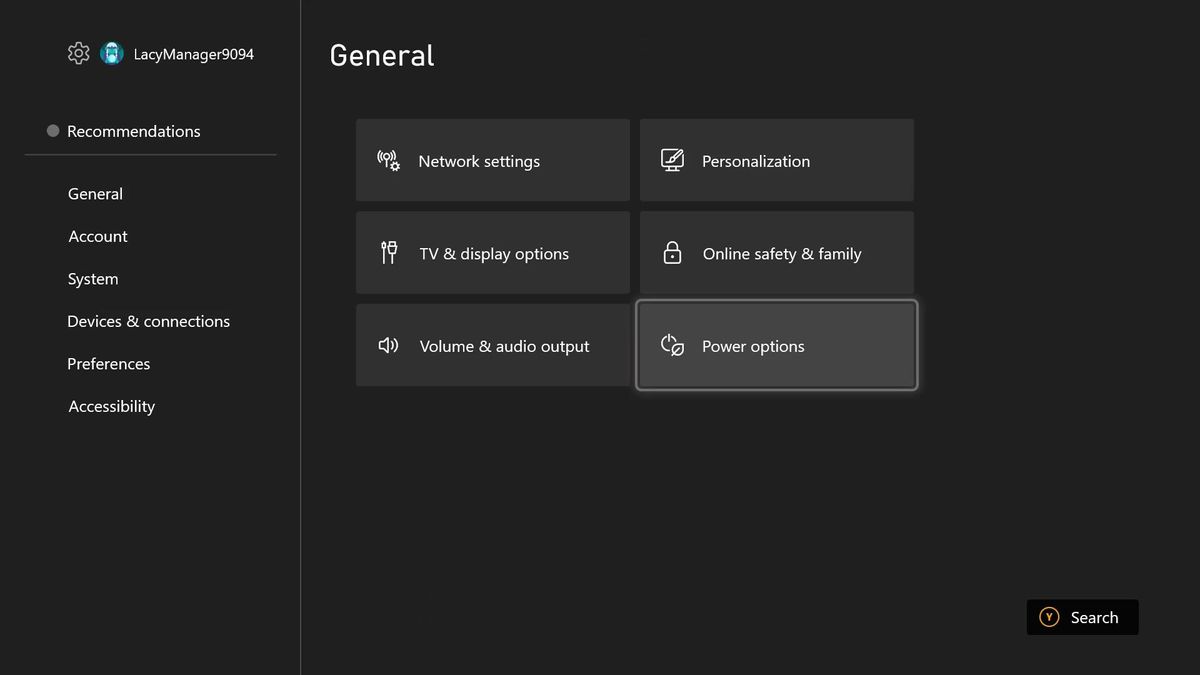The image size is (1200, 675).
Task: Open the LacyManager9094 profile avatar
Action: [x=111, y=54]
